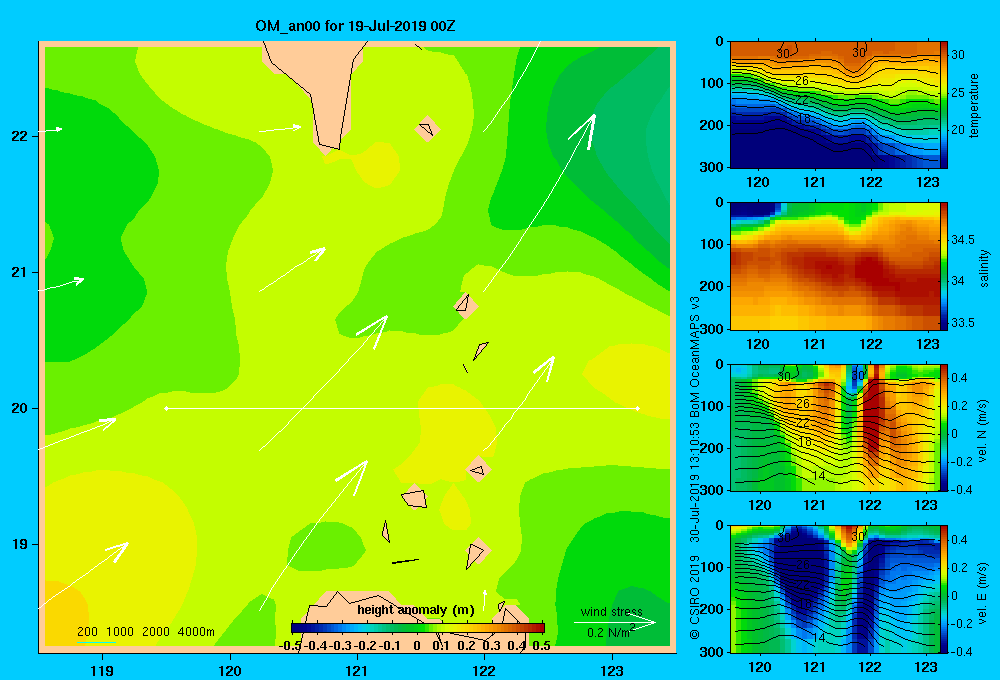Click the longitude 119 label on main map
This screenshot has height=680, width=1000.
102,670
